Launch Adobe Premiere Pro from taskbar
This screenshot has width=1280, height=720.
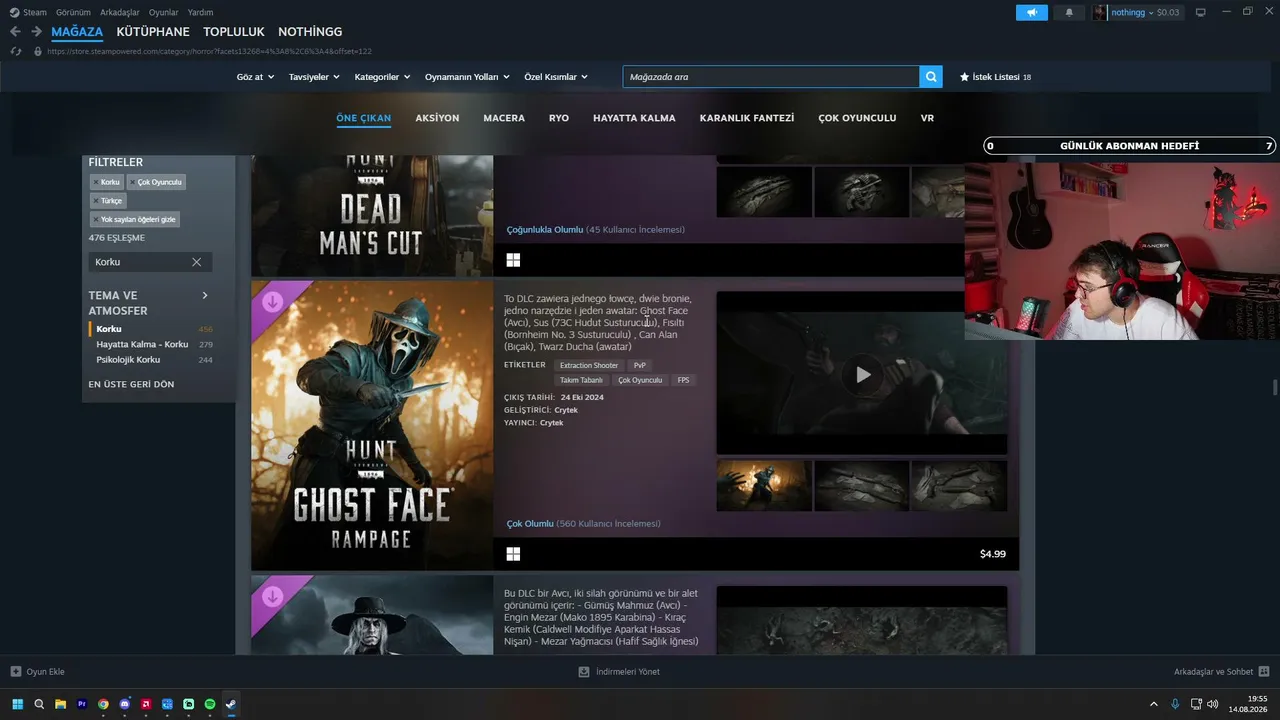pyautogui.click(x=82, y=704)
